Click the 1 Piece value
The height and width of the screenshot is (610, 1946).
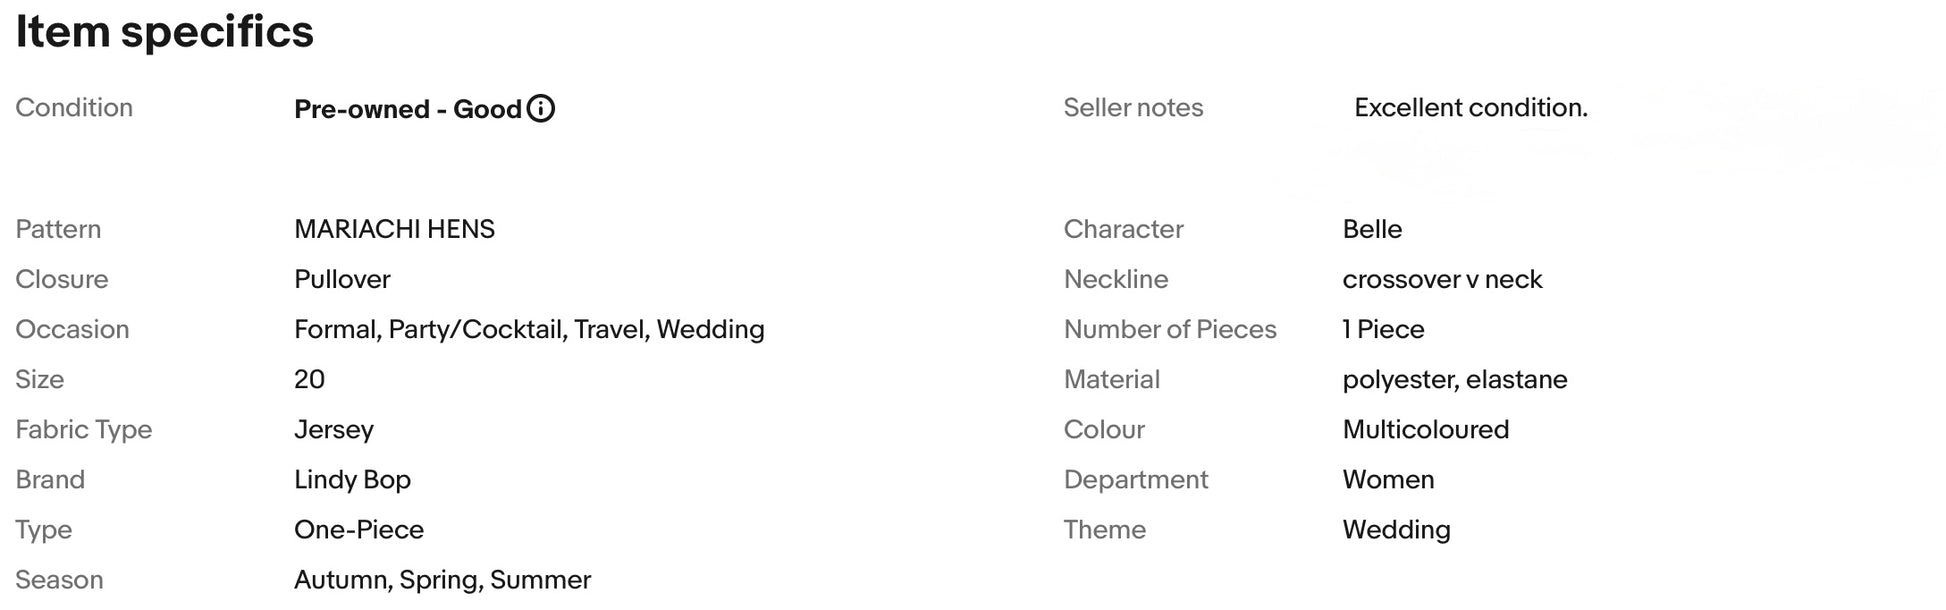[x=1383, y=329]
